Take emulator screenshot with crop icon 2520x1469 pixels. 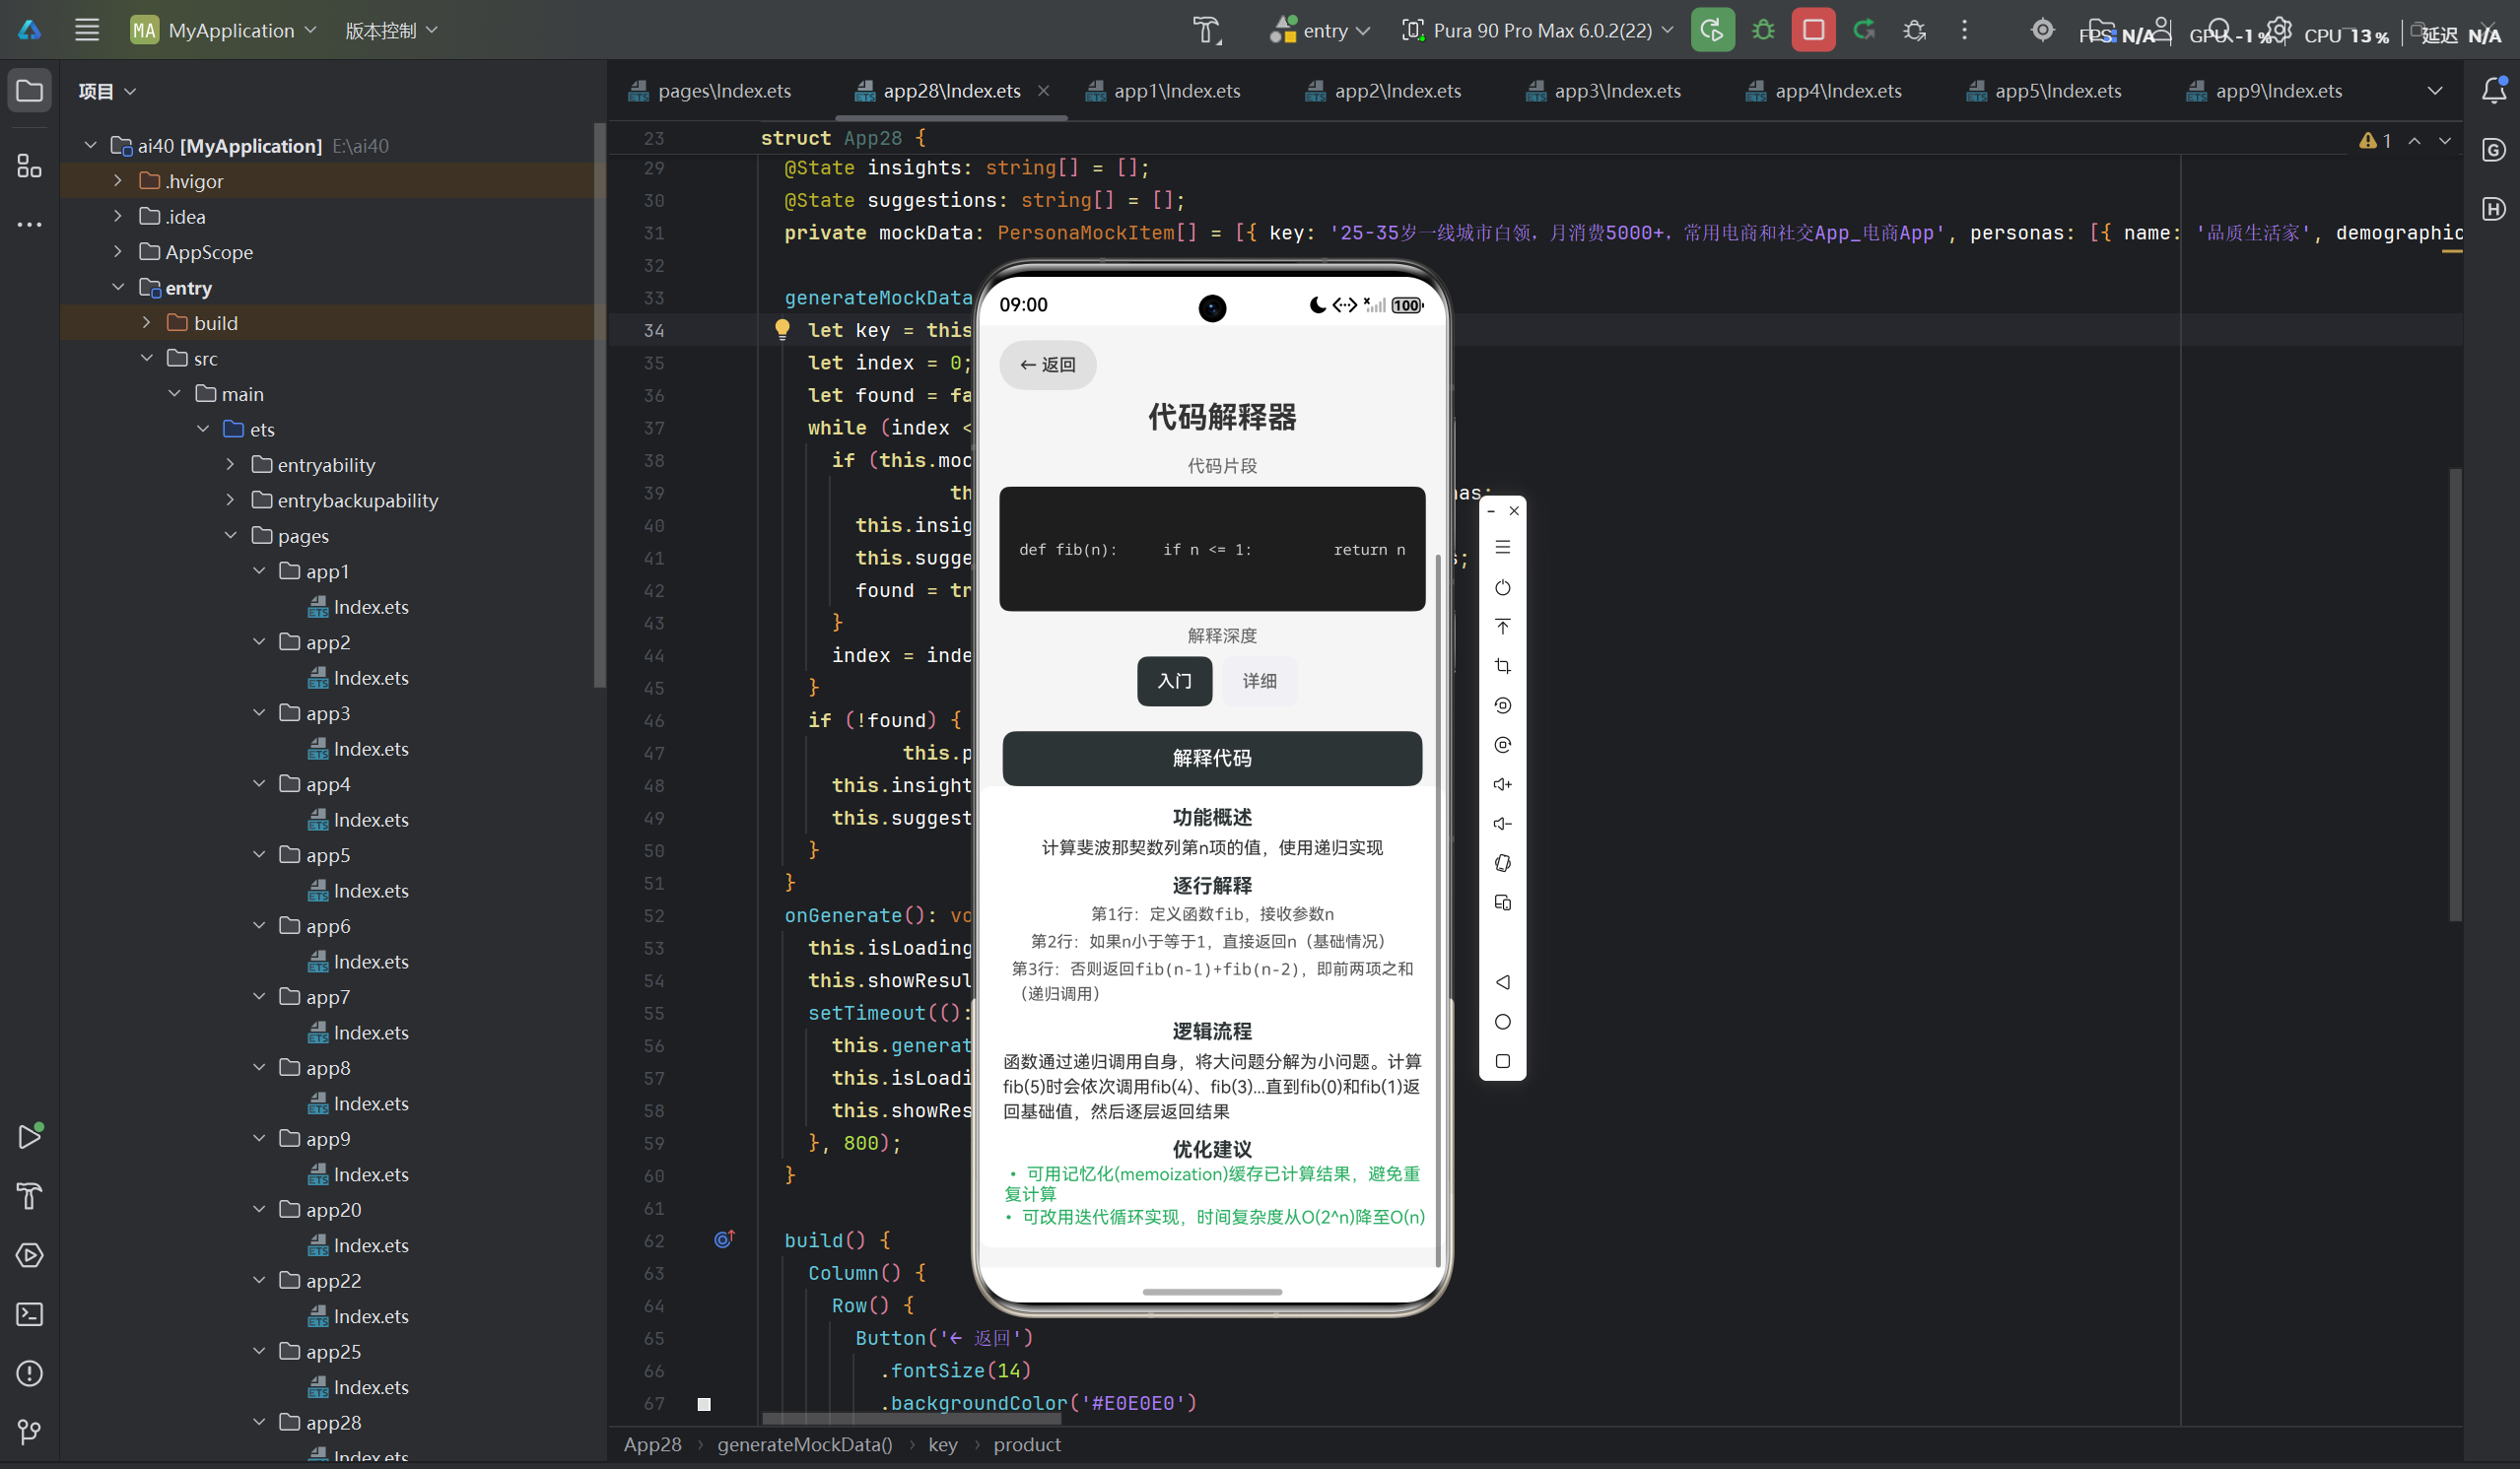(x=1502, y=666)
